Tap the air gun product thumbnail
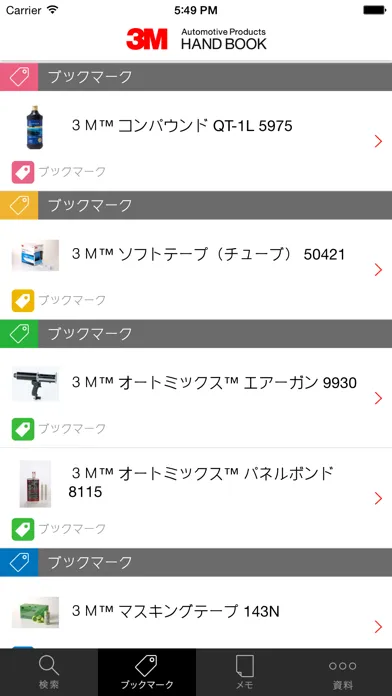Image resolution: width=392 pixels, height=696 pixels. pyautogui.click(x=35, y=384)
